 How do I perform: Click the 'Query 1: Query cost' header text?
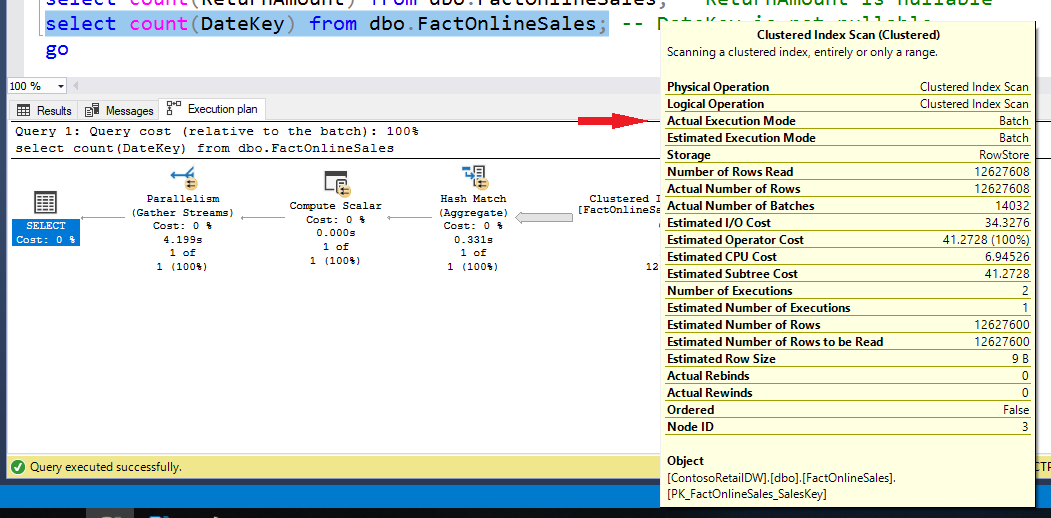click(x=217, y=131)
